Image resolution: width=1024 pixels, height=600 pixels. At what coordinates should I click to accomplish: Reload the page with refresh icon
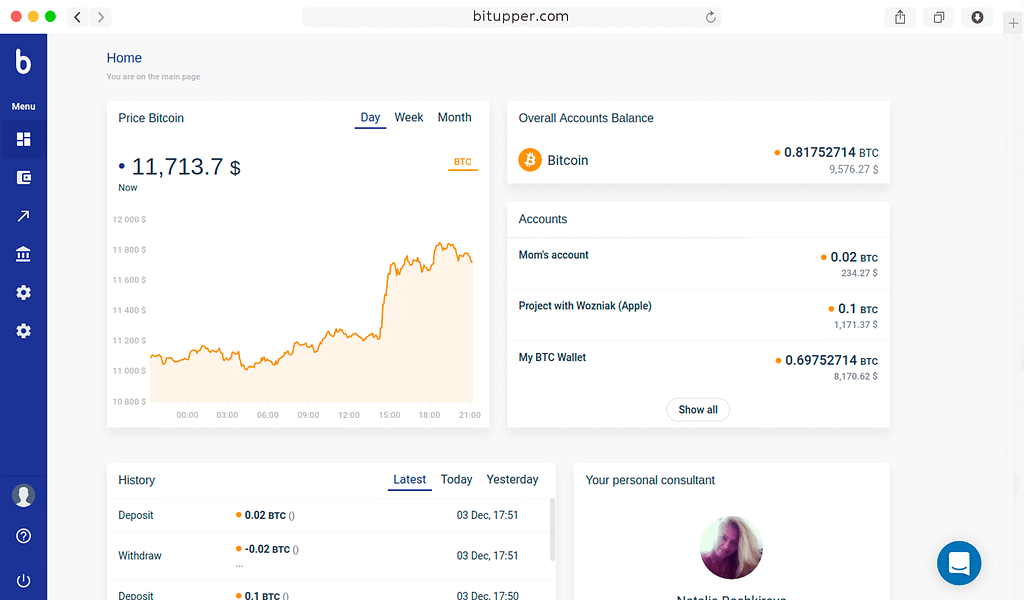[711, 17]
